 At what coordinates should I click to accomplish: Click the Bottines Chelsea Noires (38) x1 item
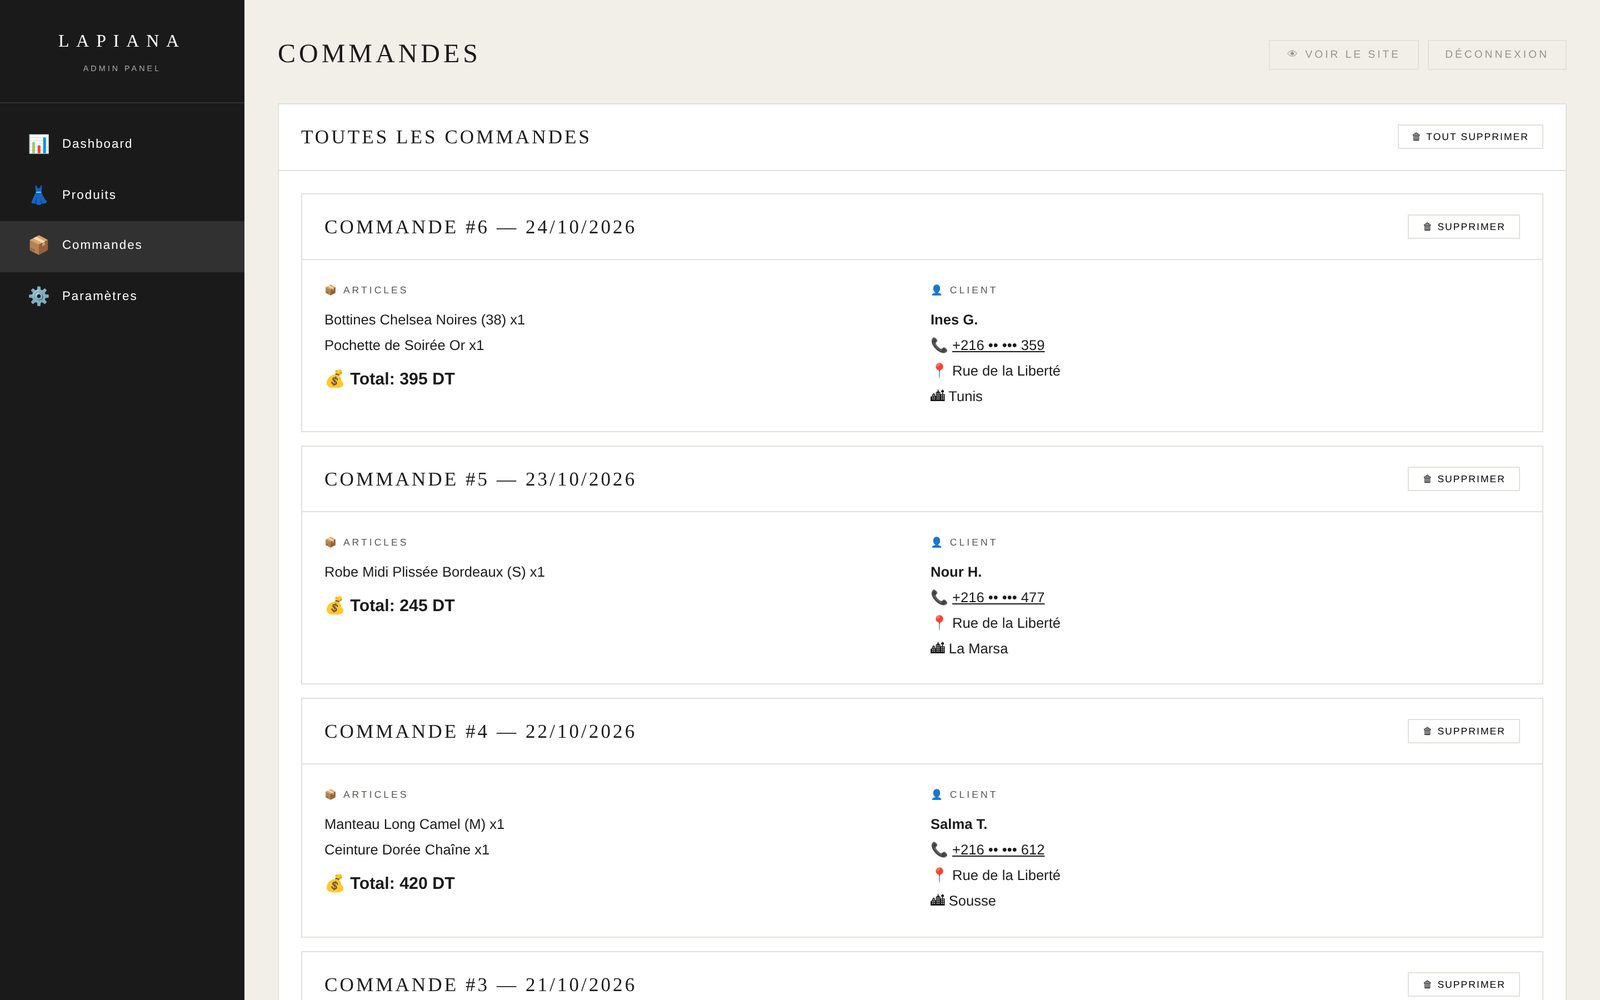[424, 320]
